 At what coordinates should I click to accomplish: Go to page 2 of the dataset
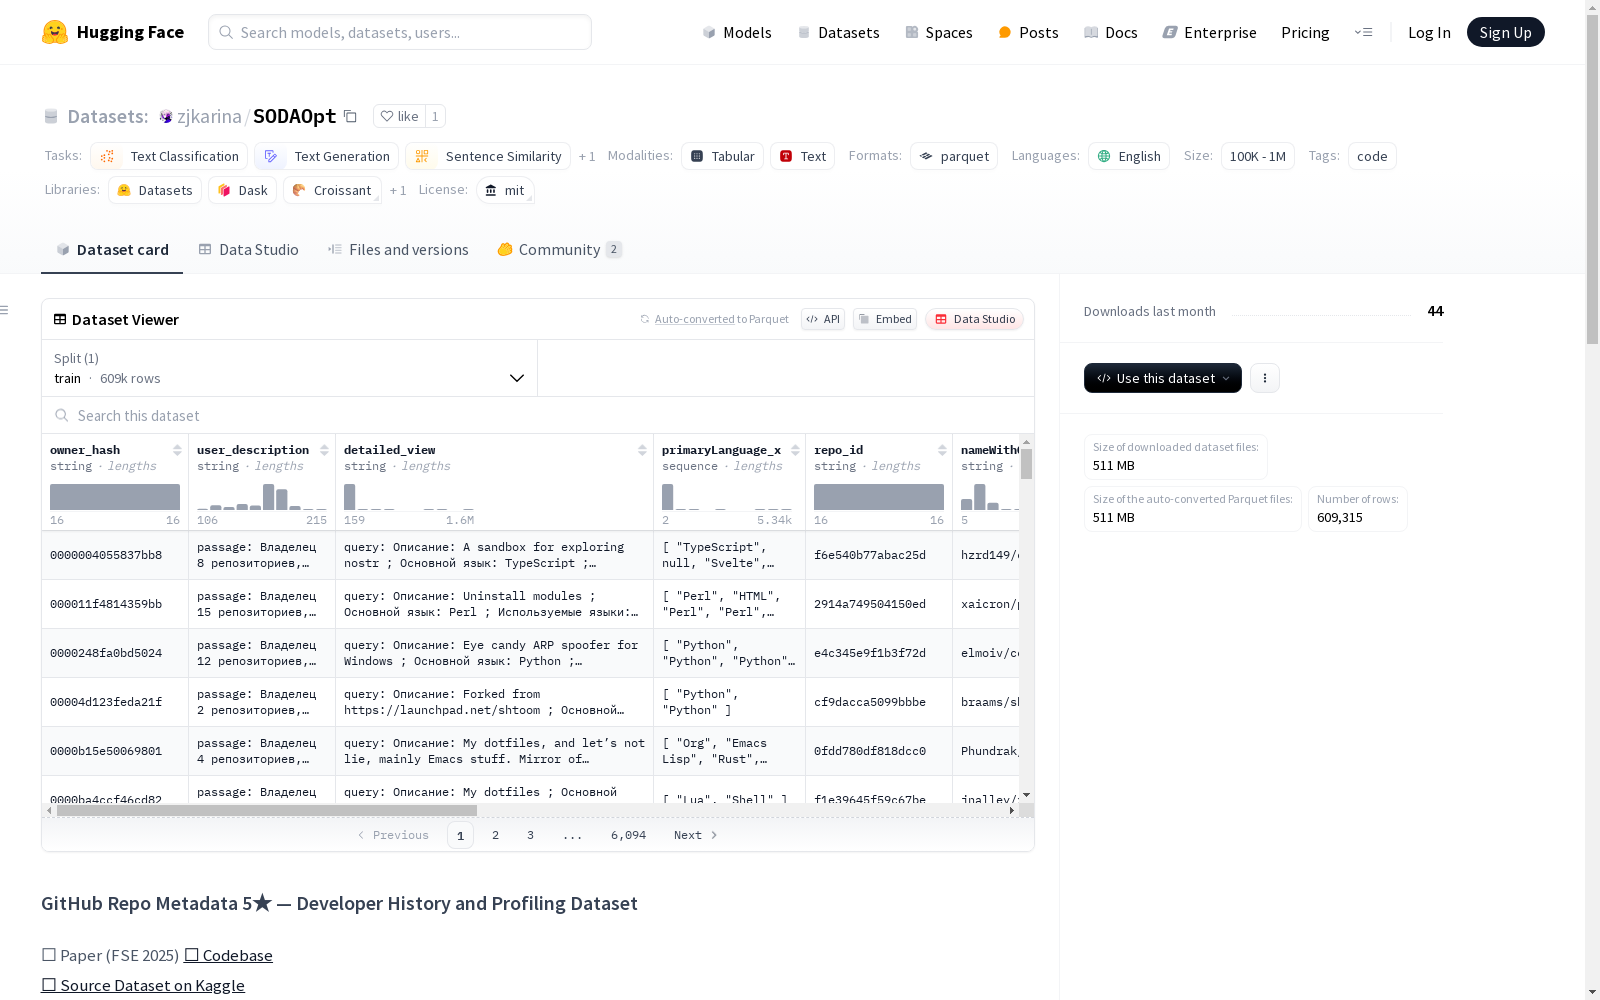(x=495, y=835)
